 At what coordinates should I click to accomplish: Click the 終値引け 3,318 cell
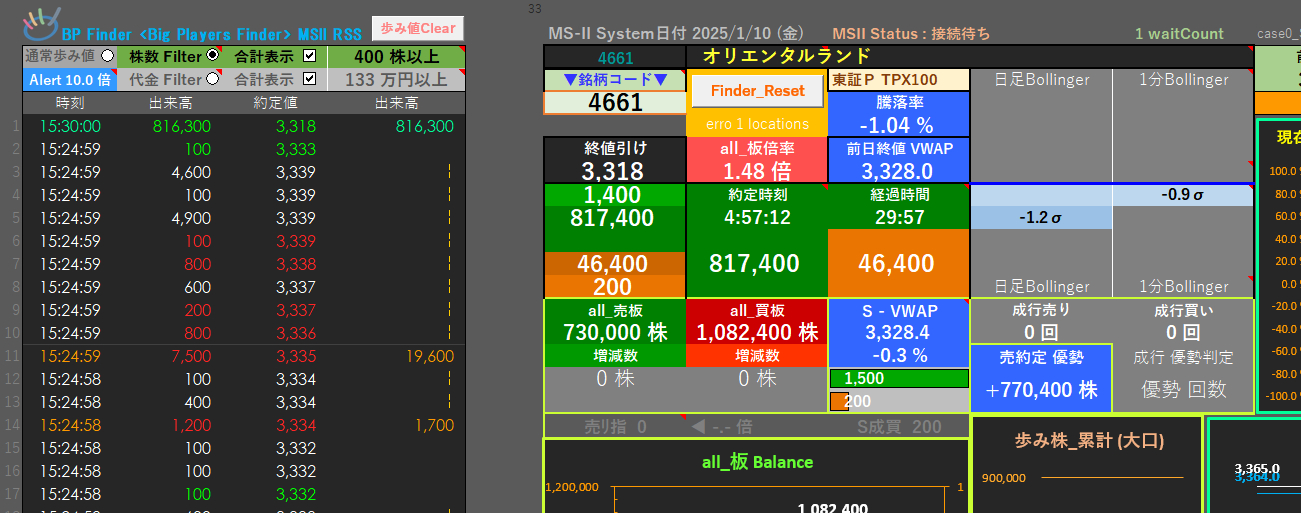pyautogui.click(x=614, y=160)
